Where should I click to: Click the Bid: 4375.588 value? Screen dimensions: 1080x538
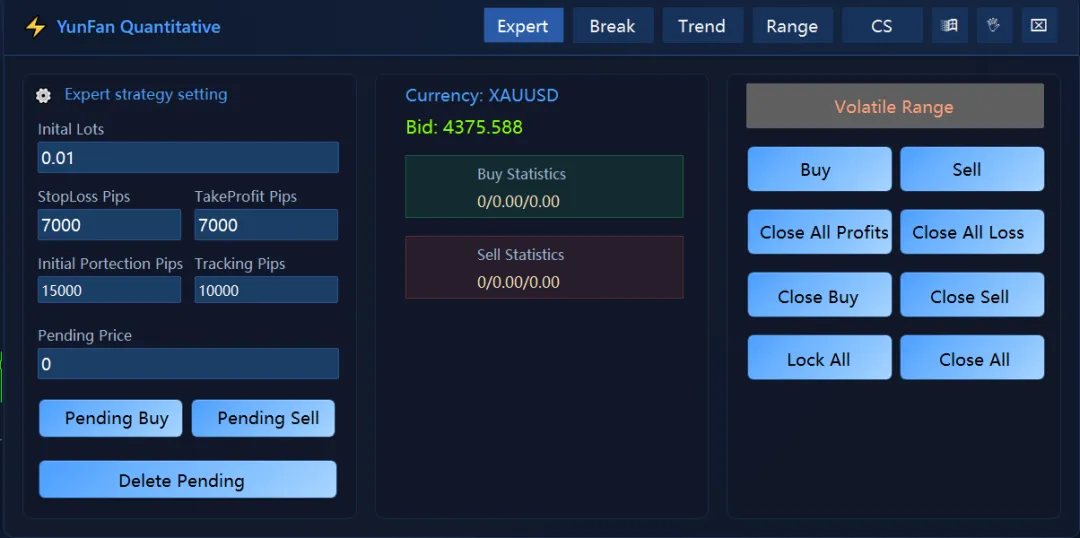(x=464, y=127)
